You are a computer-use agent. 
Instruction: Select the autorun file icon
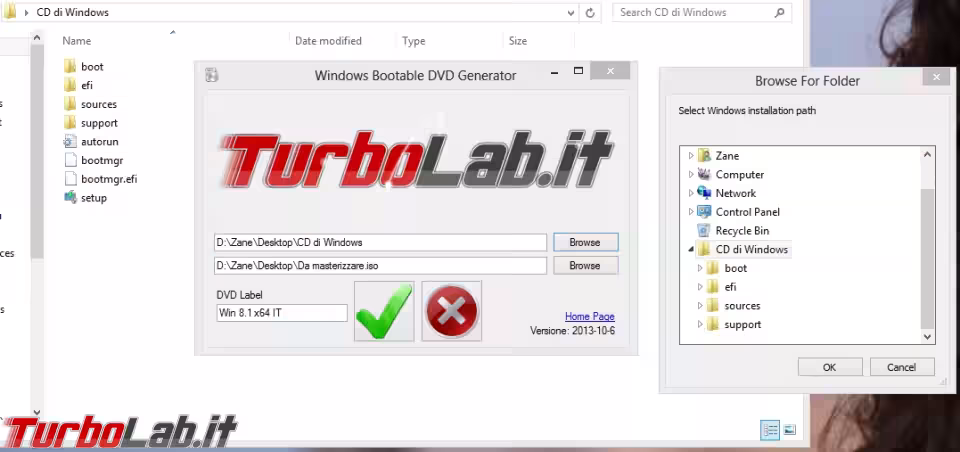coord(70,141)
